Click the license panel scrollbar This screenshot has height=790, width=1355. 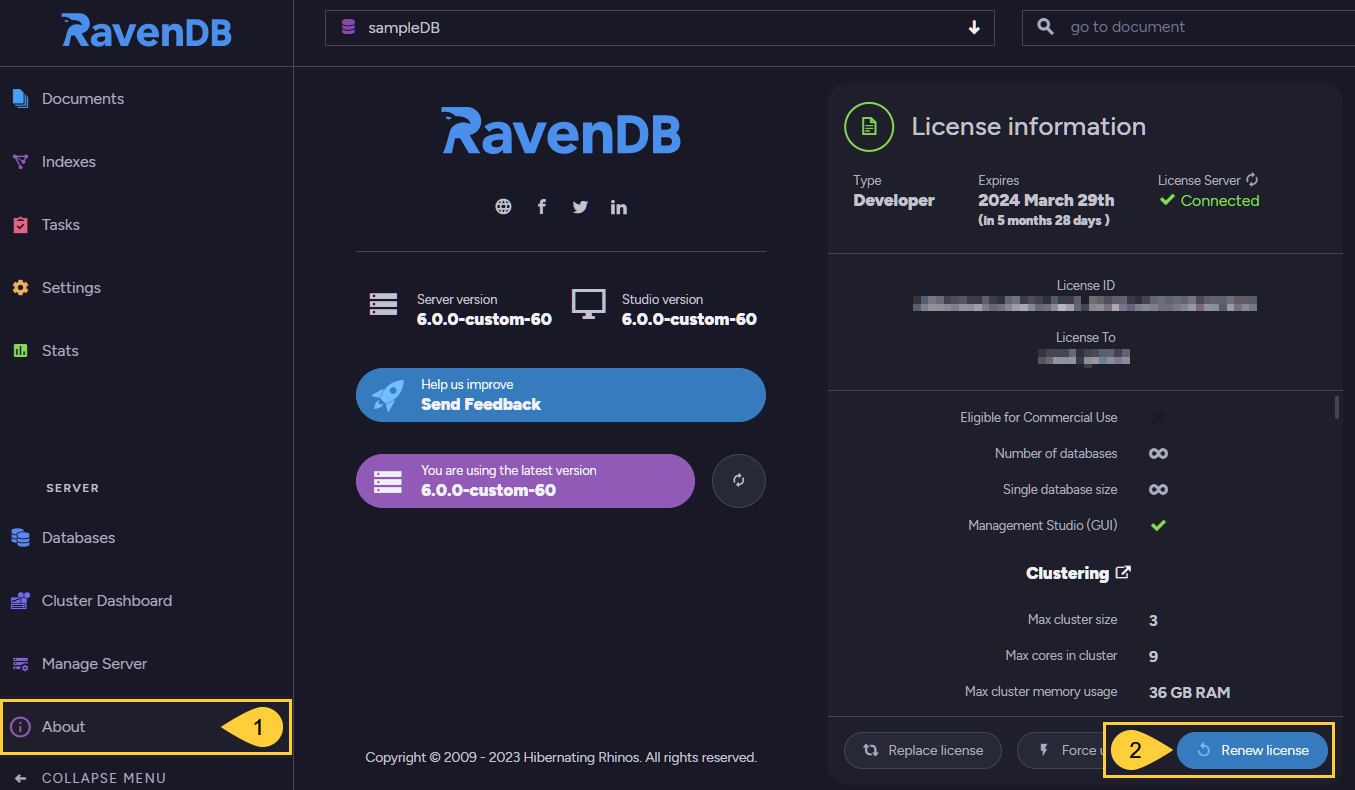(1338, 407)
